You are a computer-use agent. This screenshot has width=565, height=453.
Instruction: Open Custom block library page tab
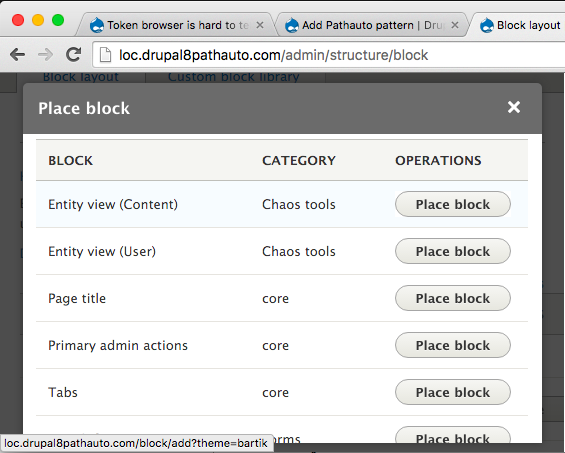click(233, 77)
